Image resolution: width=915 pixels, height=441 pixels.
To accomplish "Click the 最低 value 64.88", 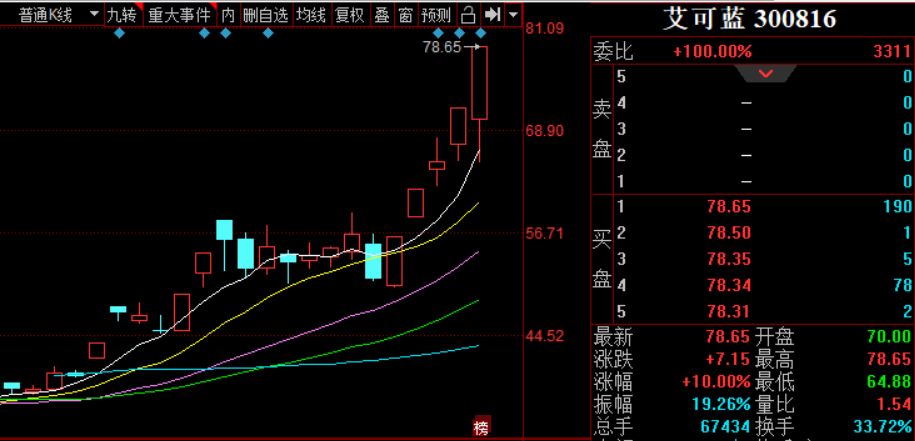I will click(x=889, y=382).
